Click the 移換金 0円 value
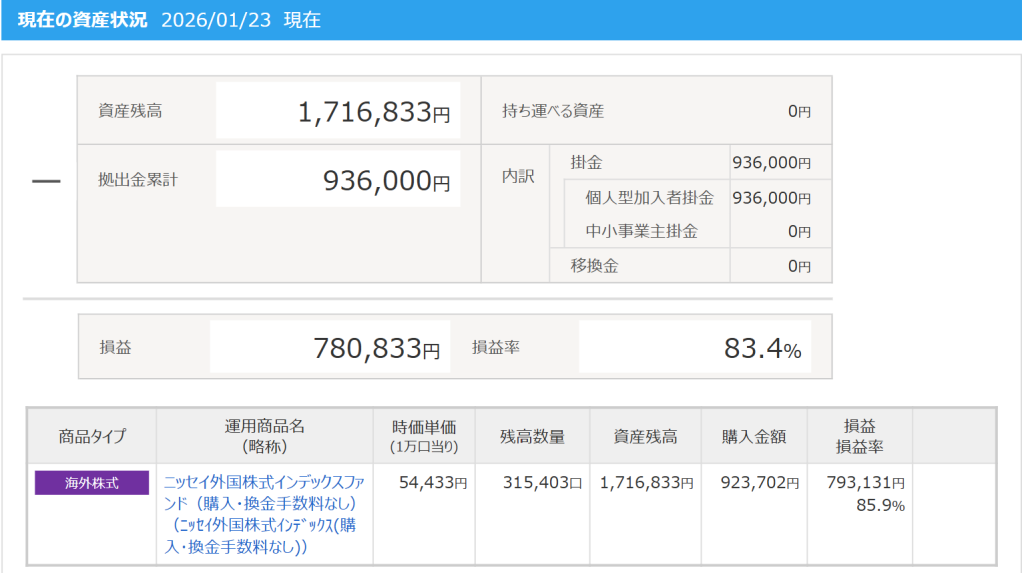This screenshot has width=1024, height=573. click(799, 266)
